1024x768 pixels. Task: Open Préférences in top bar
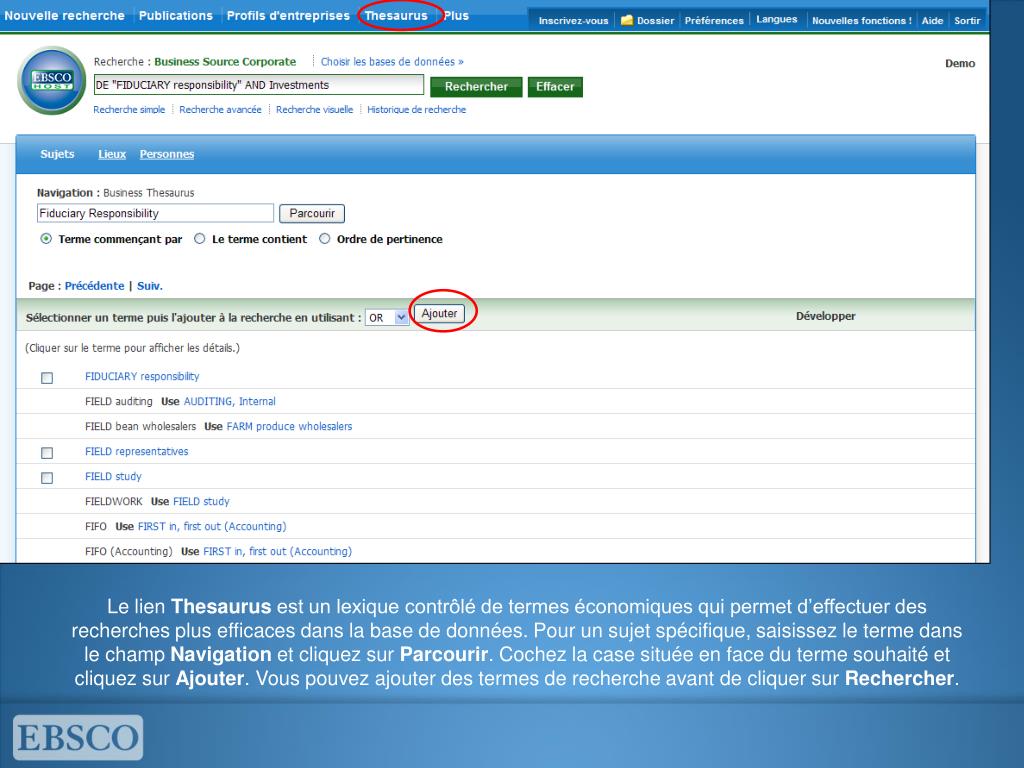tap(714, 20)
